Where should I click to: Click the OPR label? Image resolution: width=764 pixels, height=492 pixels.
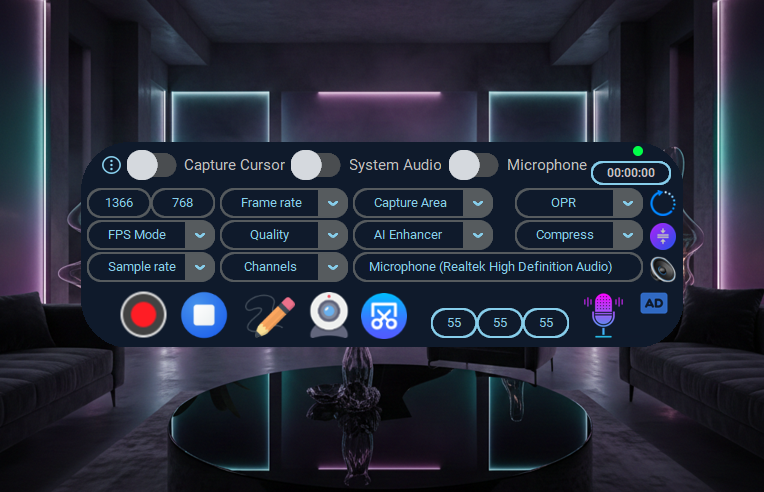[x=563, y=203]
